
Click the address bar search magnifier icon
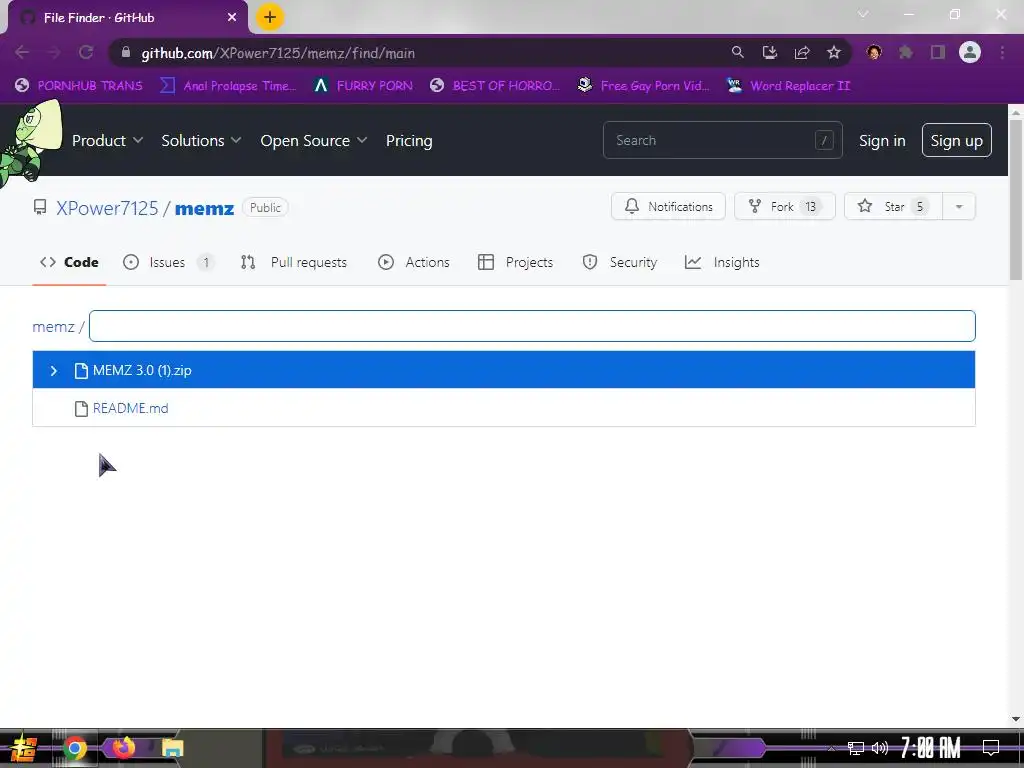tap(737, 52)
